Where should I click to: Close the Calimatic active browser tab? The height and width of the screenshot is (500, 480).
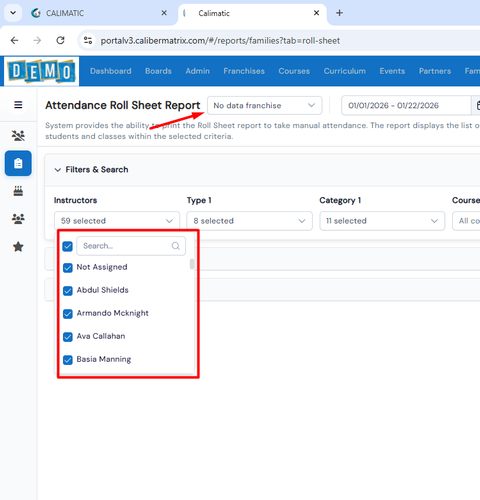tap(316, 13)
